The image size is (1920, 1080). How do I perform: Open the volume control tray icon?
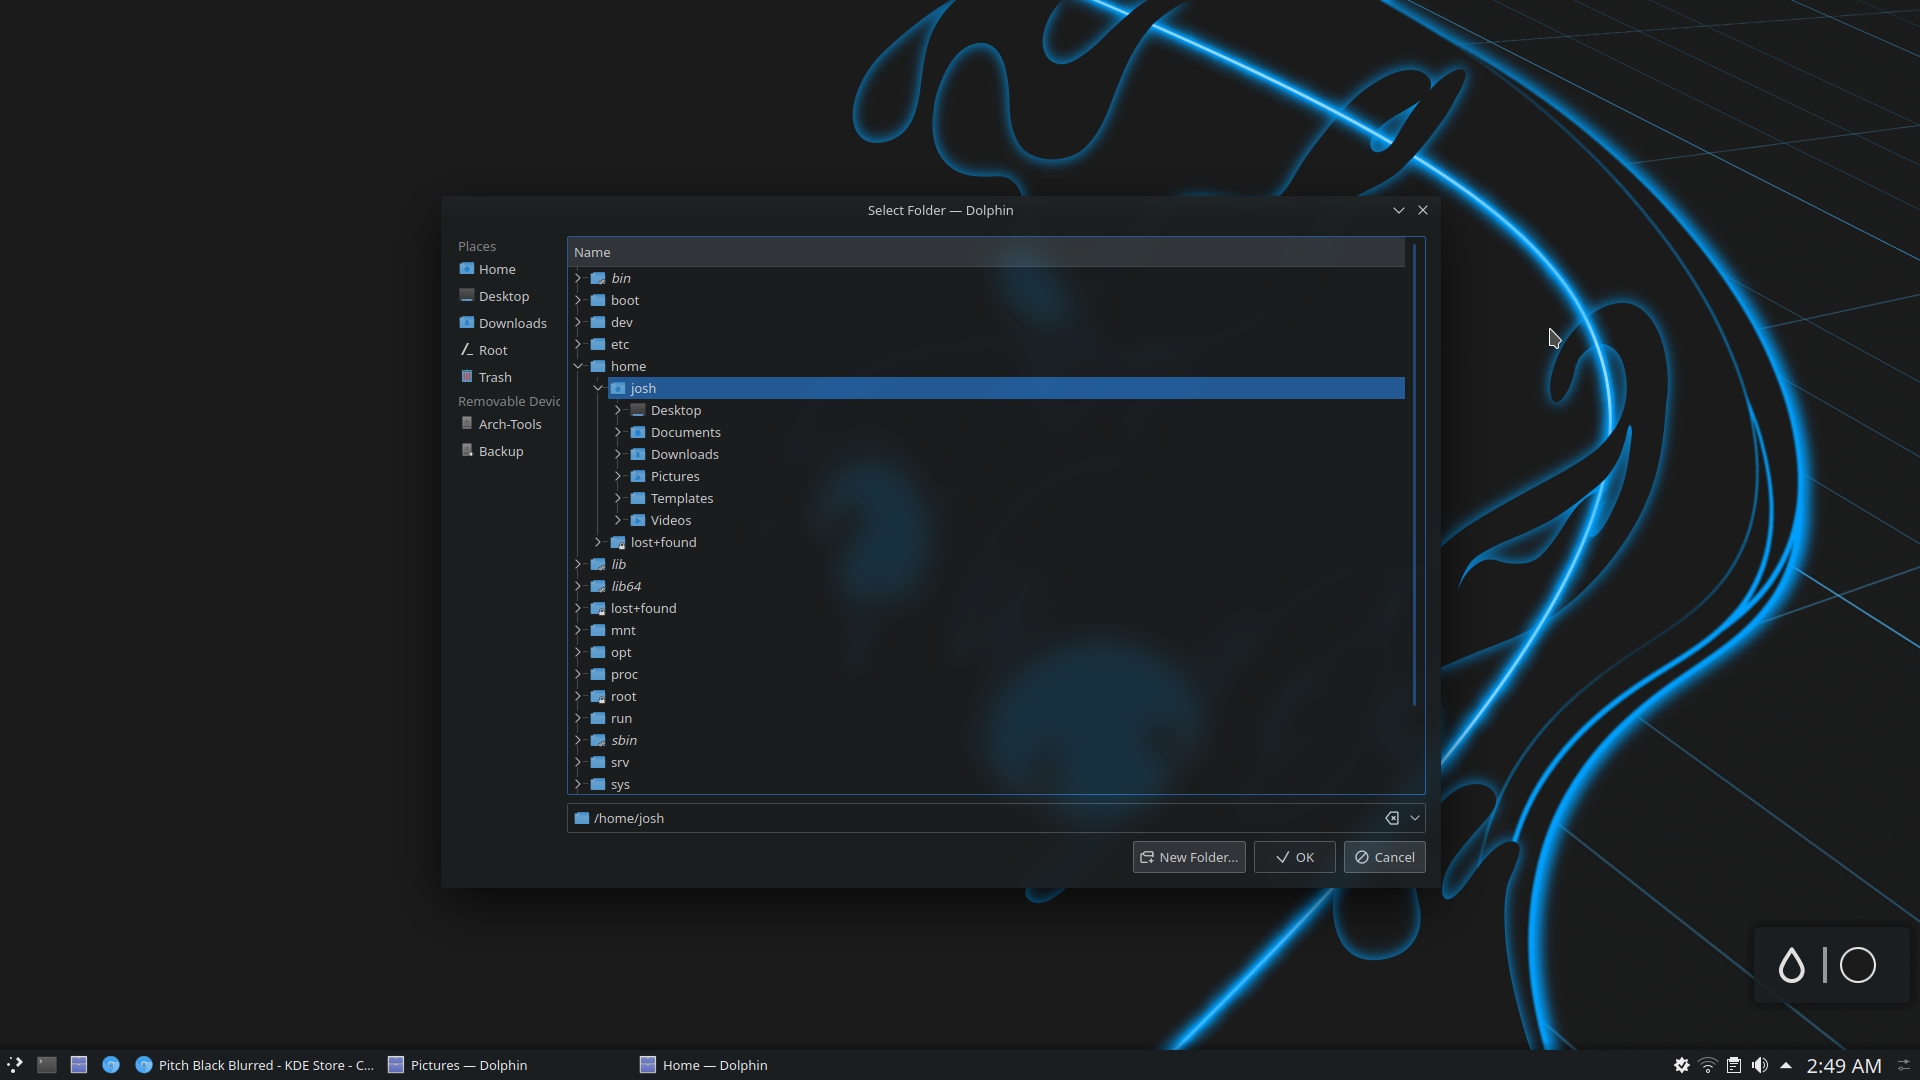[1760, 1065]
